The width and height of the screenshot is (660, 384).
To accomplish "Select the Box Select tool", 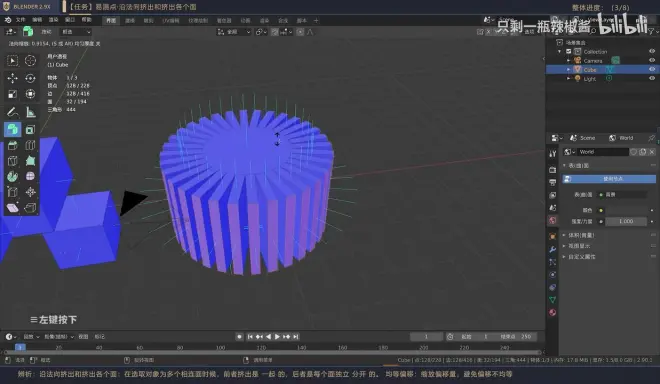I will tap(12, 61).
